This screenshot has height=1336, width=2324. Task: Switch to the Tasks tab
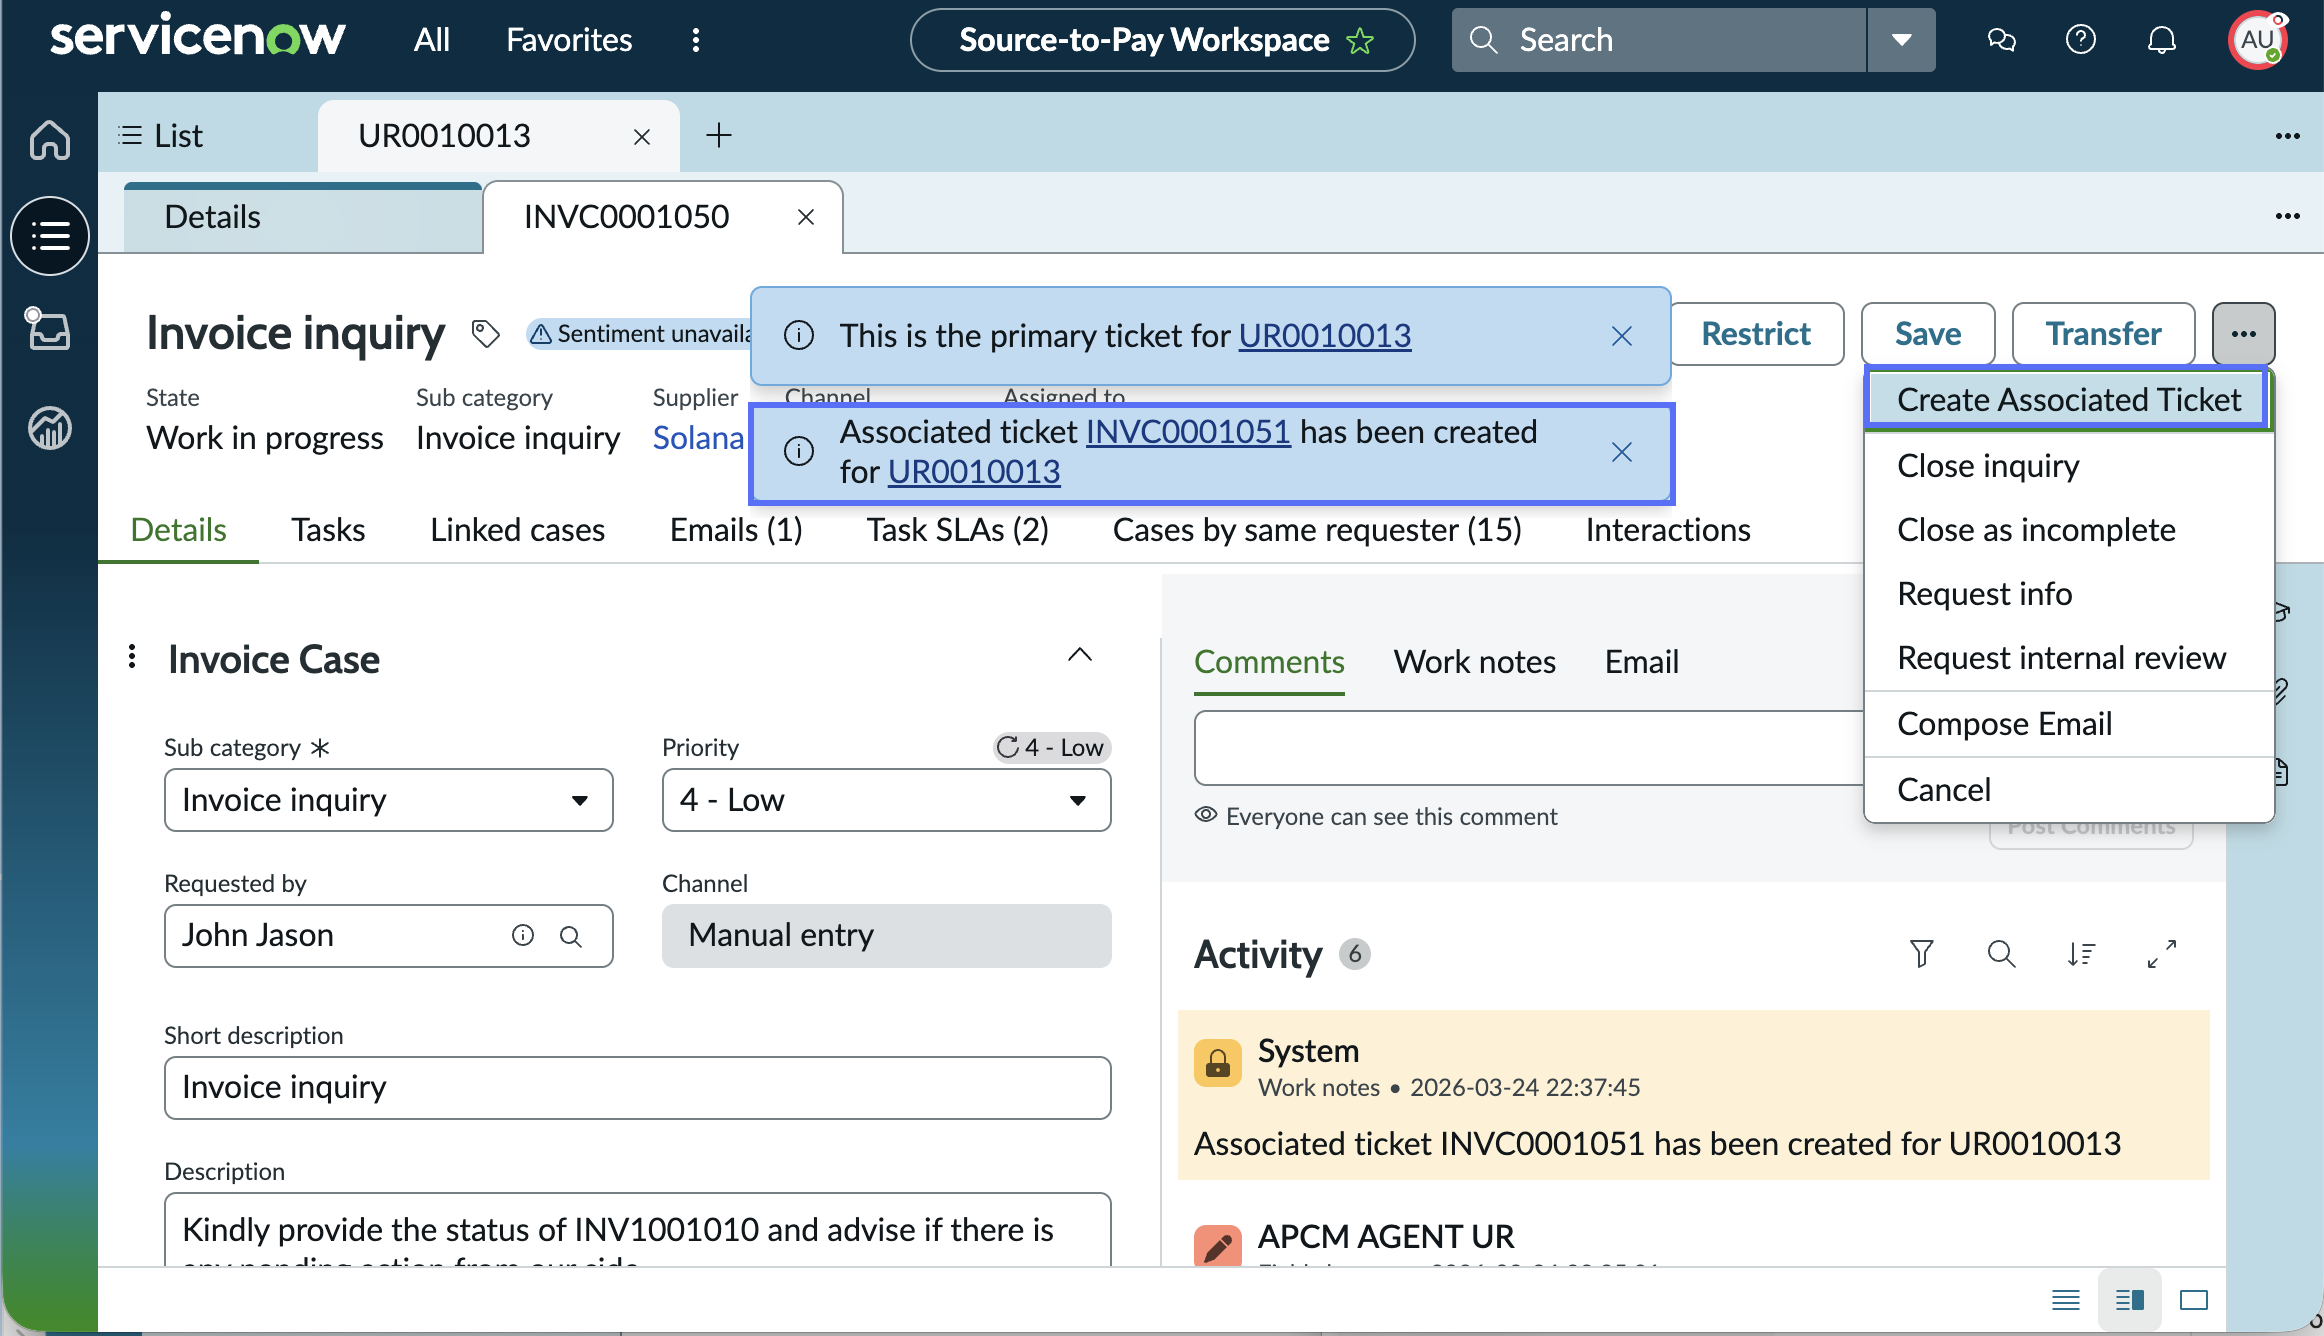point(328,530)
